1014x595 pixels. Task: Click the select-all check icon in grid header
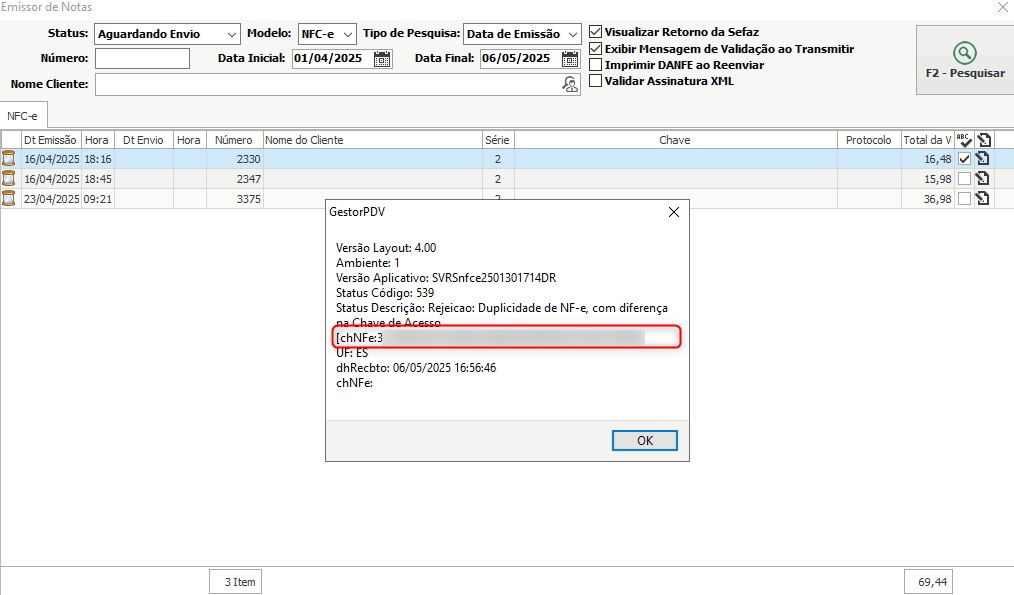(964, 140)
